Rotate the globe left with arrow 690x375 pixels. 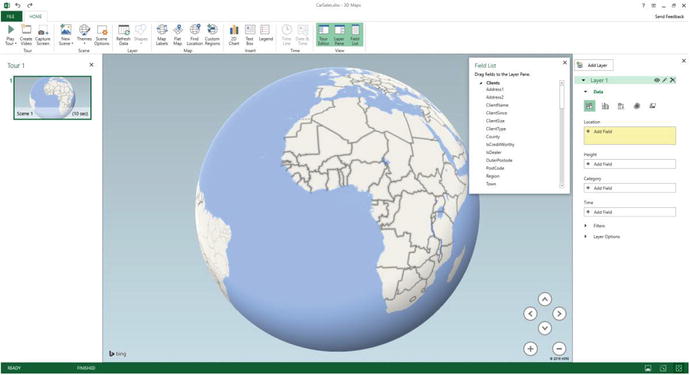[x=530, y=314]
